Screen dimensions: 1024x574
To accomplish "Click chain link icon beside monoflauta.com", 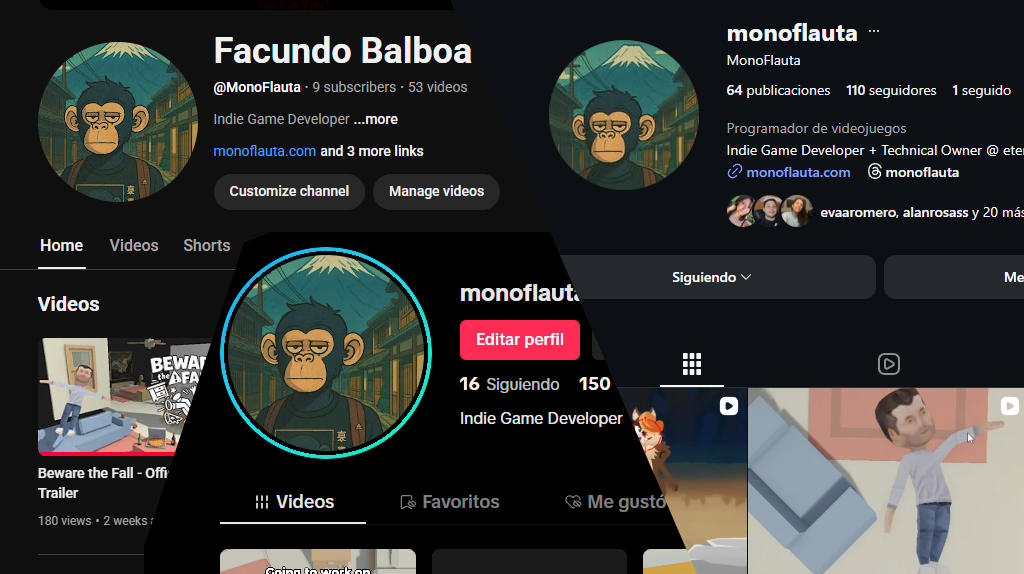I will [x=734, y=172].
